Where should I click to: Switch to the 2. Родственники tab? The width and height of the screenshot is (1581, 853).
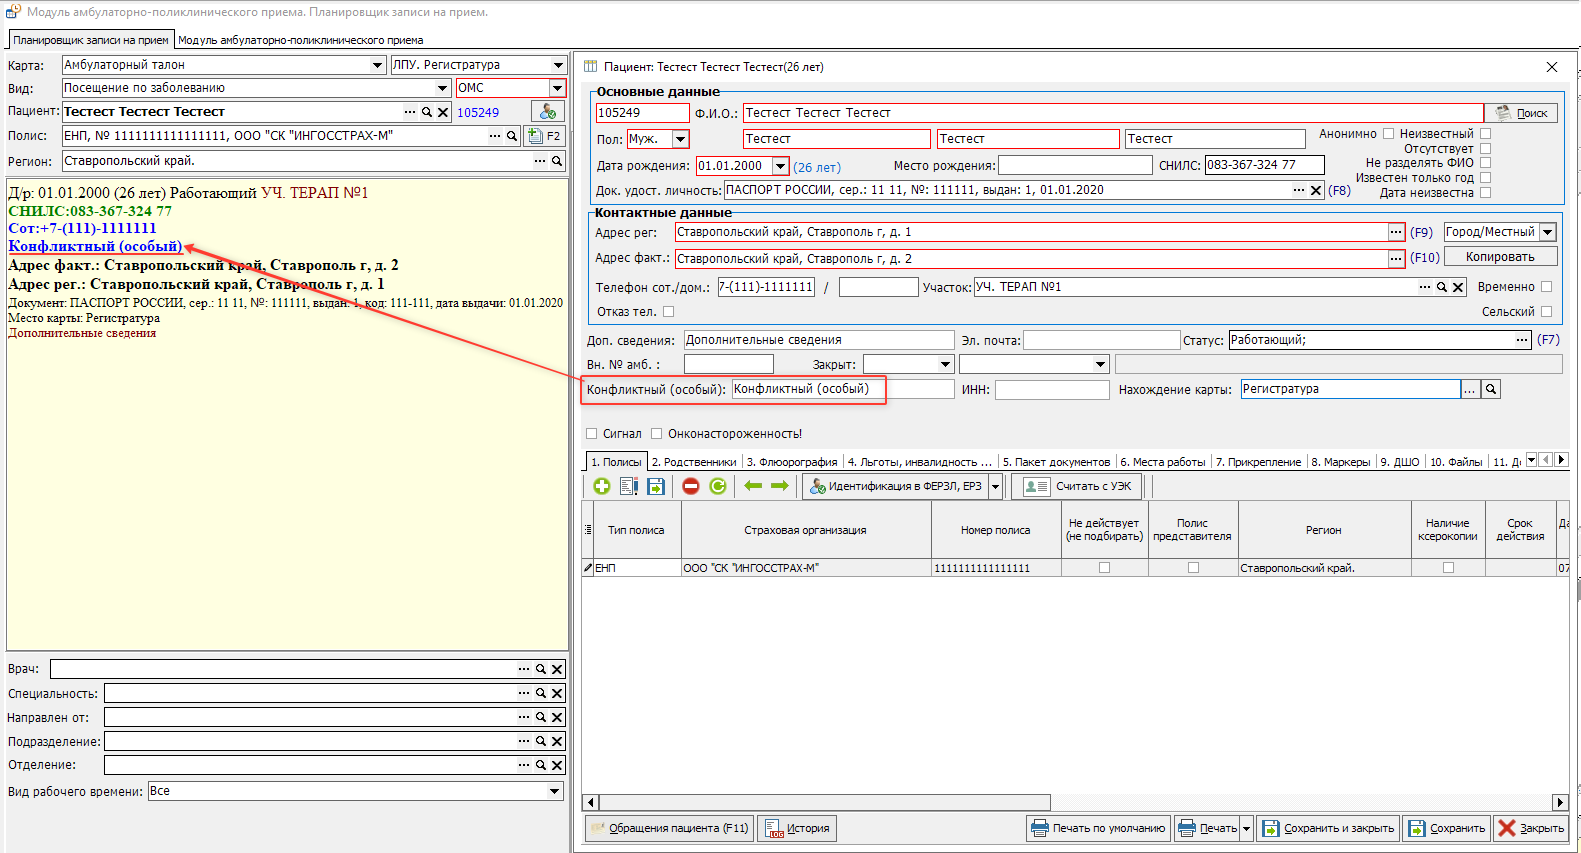pyautogui.click(x=694, y=462)
